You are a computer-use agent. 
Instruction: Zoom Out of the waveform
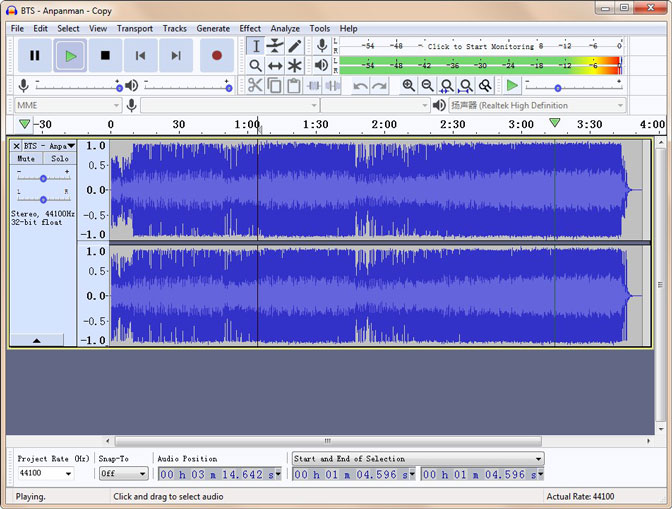point(427,86)
